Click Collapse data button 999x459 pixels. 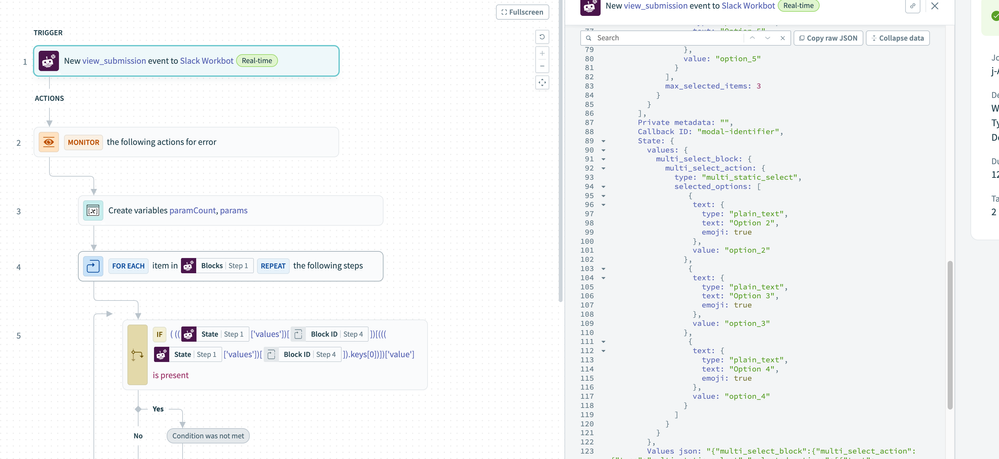point(898,38)
